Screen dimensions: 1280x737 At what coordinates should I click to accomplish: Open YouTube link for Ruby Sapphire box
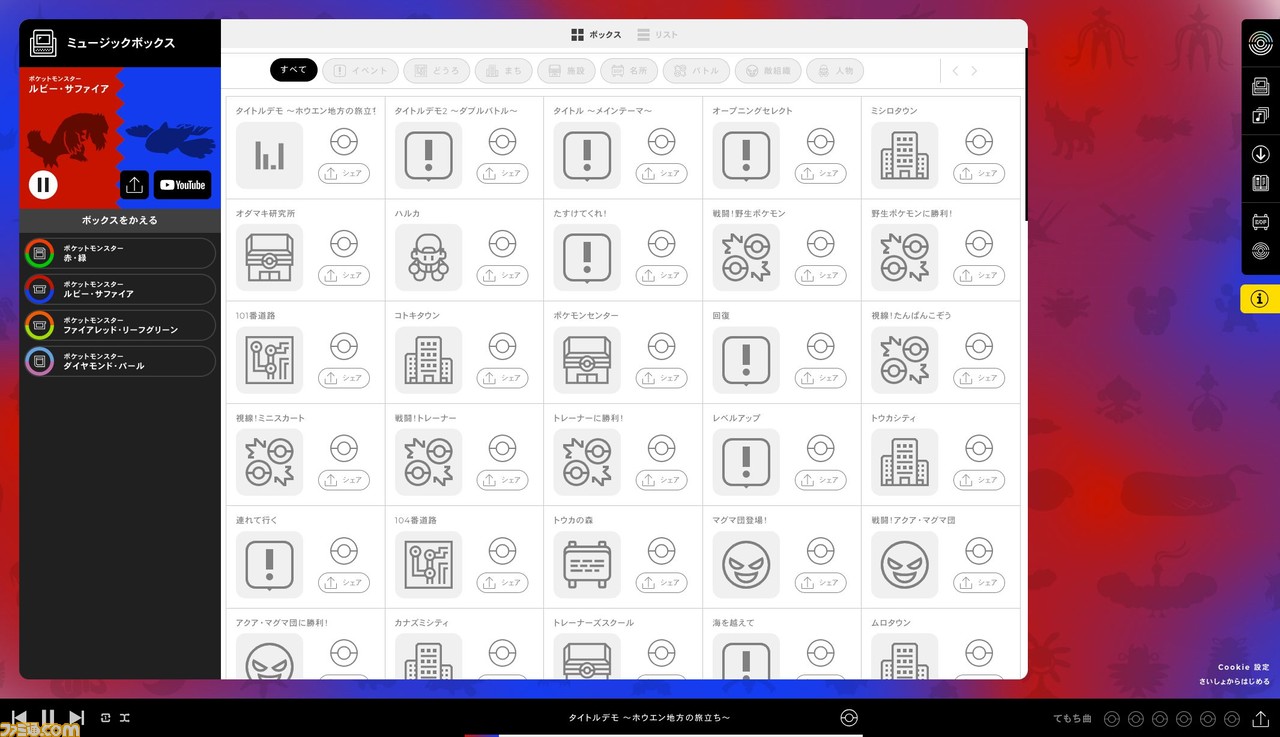[x=182, y=185]
